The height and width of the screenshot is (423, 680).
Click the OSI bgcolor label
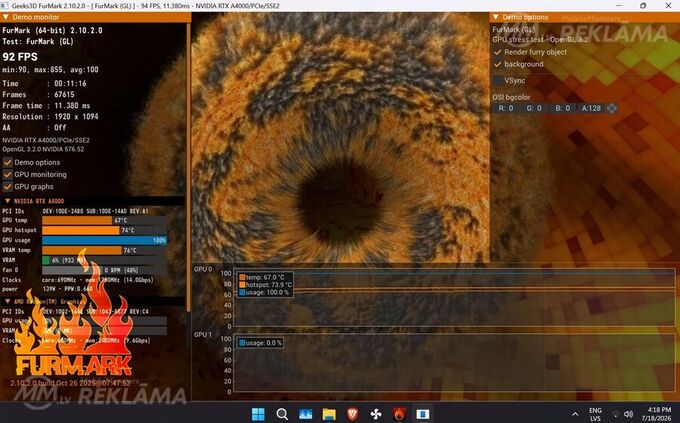(511, 97)
